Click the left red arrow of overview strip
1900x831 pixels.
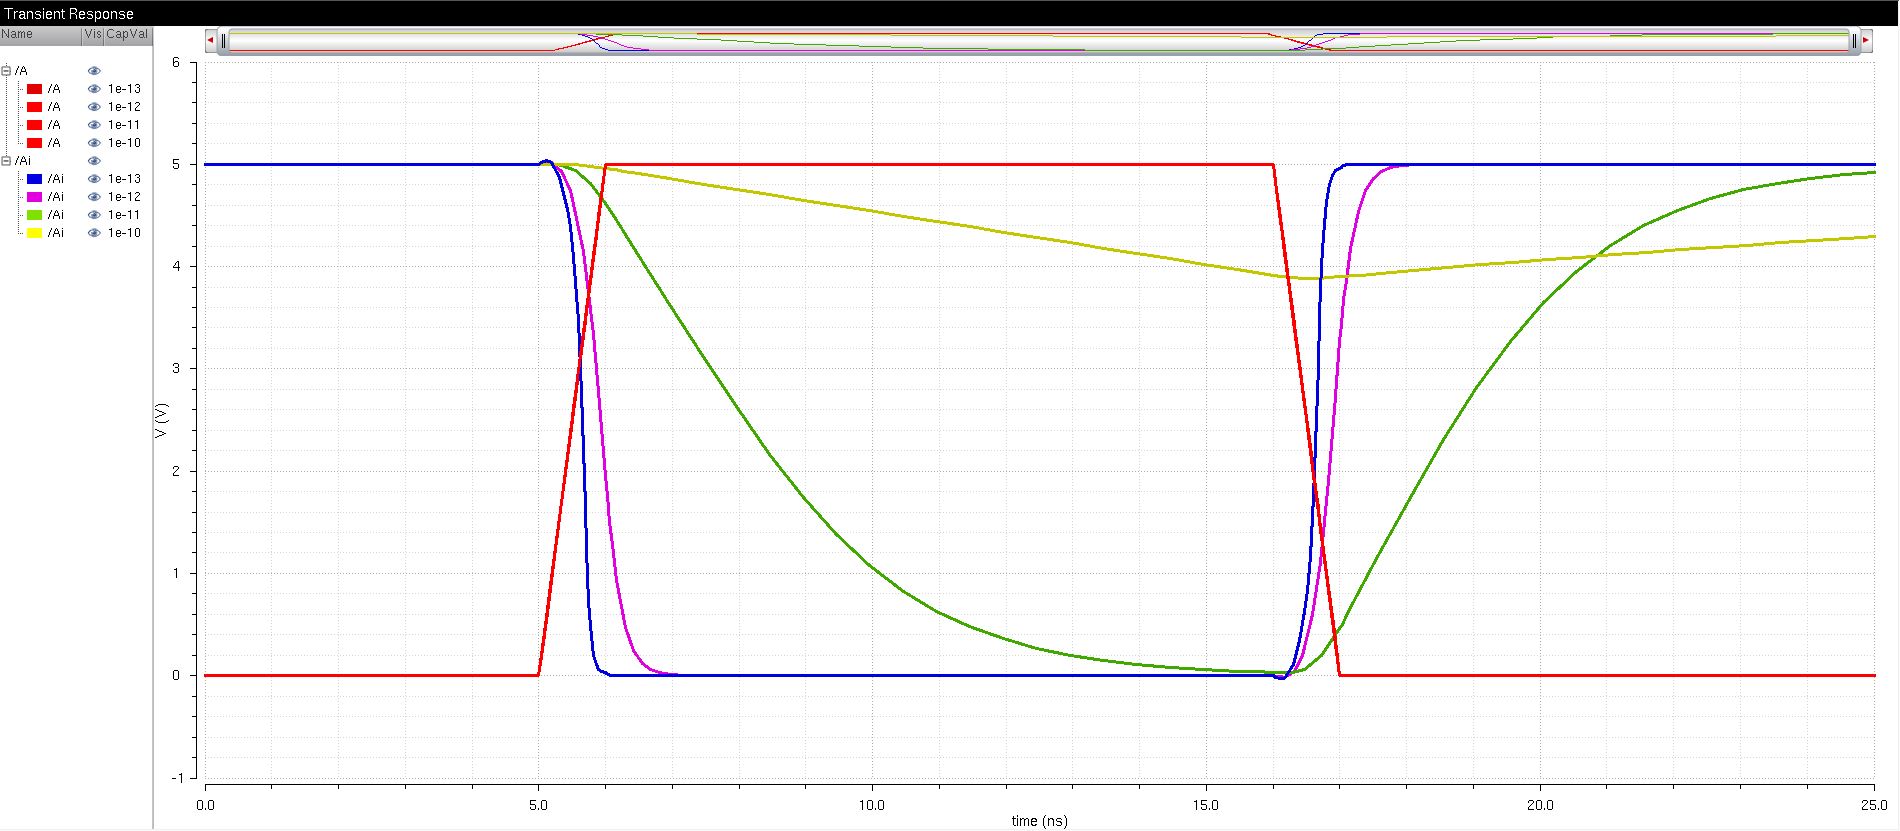click(x=210, y=40)
